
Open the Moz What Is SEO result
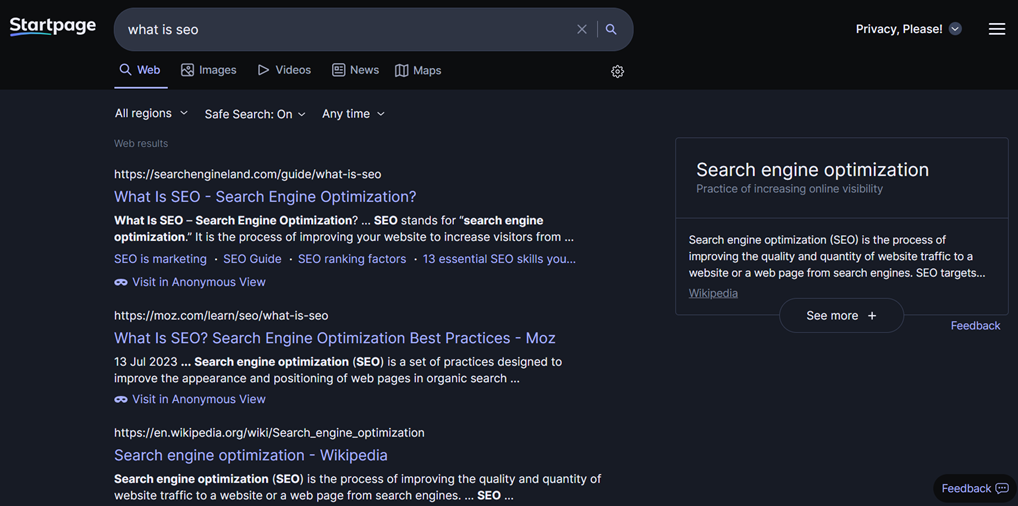pos(335,338)
